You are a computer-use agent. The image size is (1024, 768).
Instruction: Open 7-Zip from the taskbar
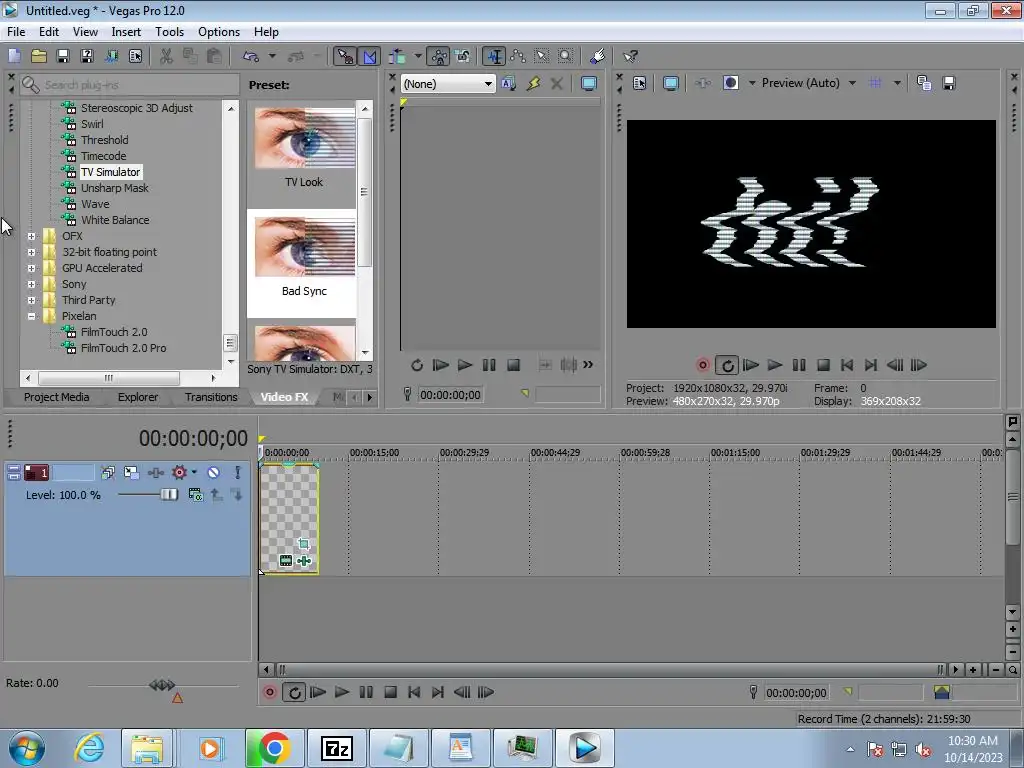336,748
